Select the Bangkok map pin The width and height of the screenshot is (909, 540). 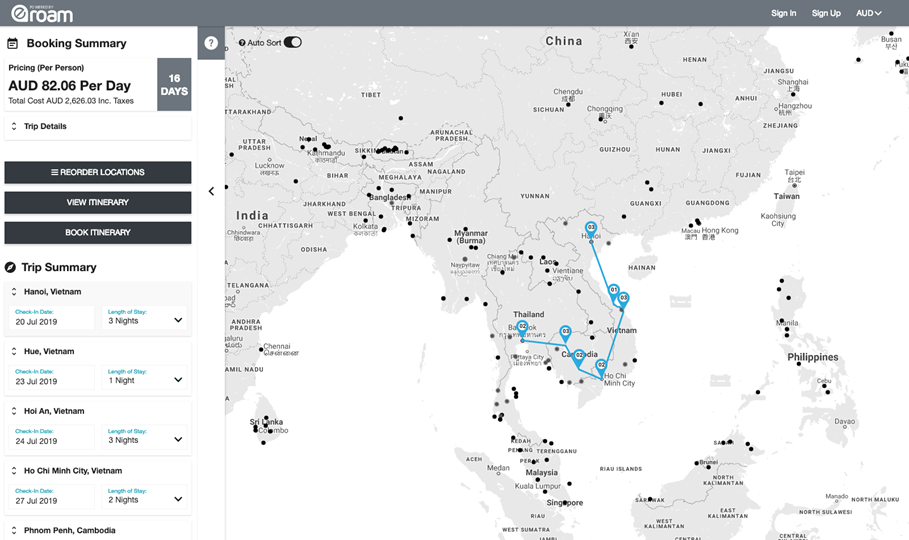522,329
